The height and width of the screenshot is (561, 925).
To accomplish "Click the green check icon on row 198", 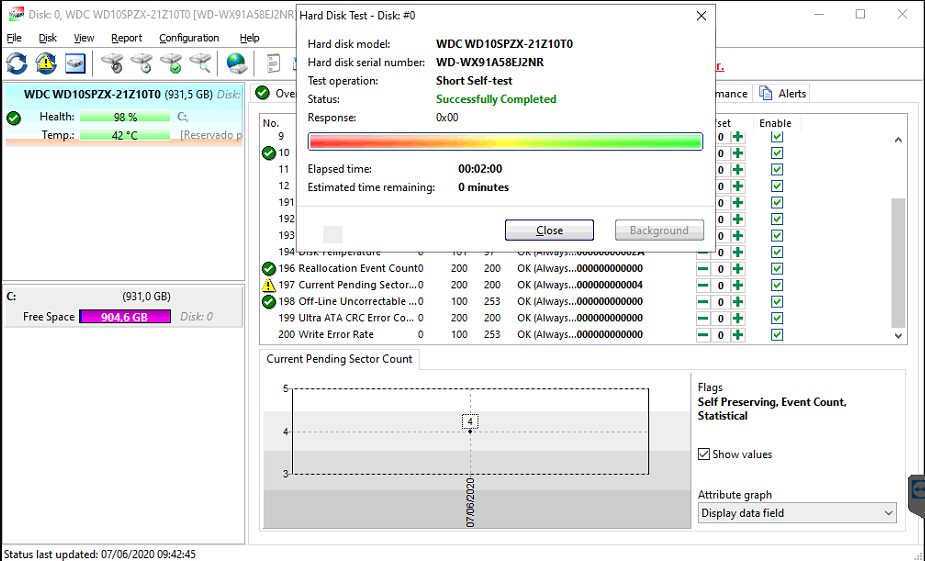I will point(268,302).
